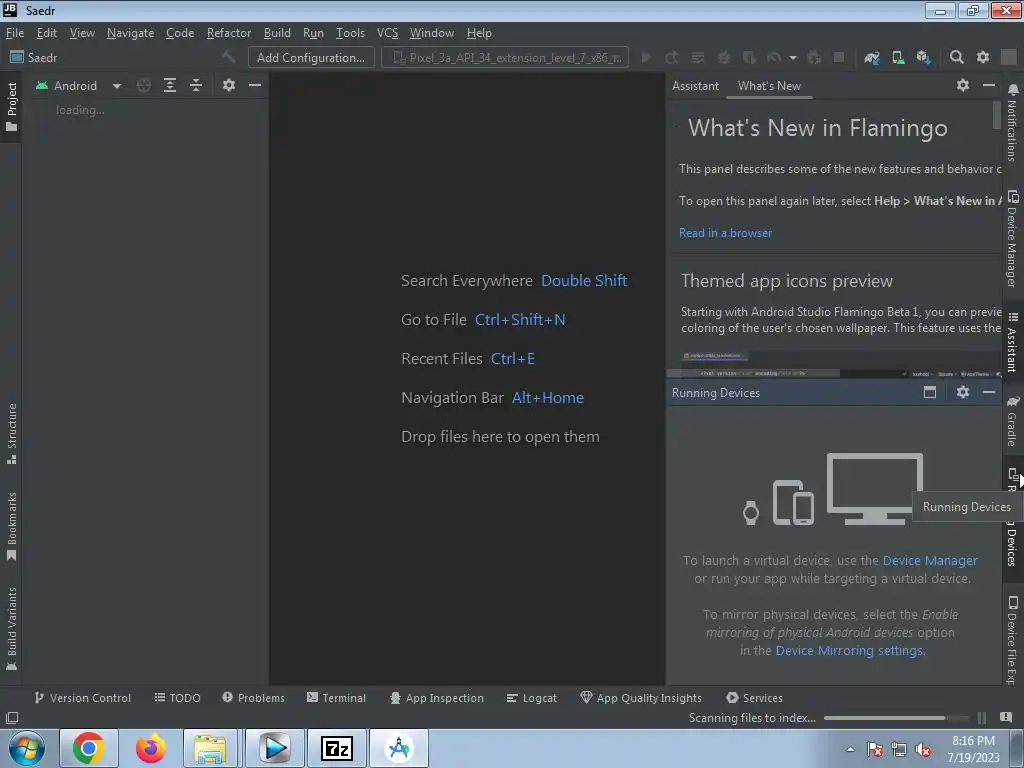1024x768 pixels.
Task: Open the Build menu
Action: (x=277, y=33)
